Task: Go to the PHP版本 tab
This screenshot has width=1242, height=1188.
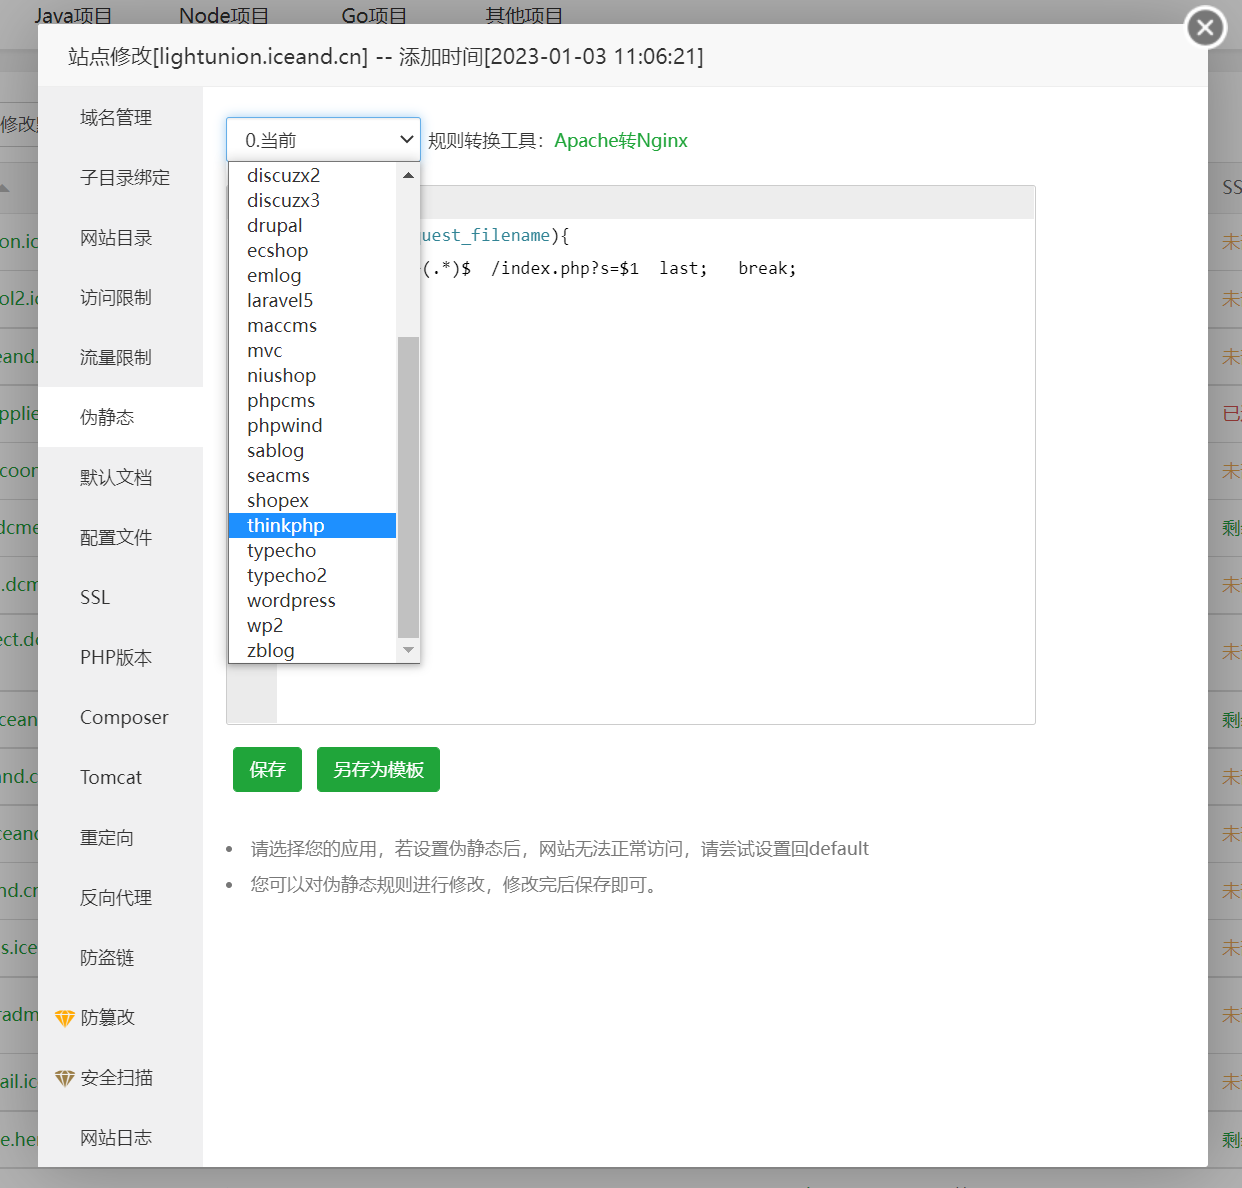Action: click(116, 658)
